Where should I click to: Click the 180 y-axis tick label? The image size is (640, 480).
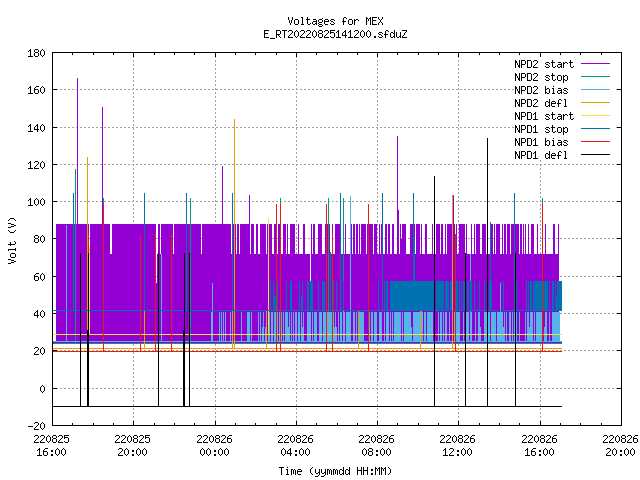point(36,53)
